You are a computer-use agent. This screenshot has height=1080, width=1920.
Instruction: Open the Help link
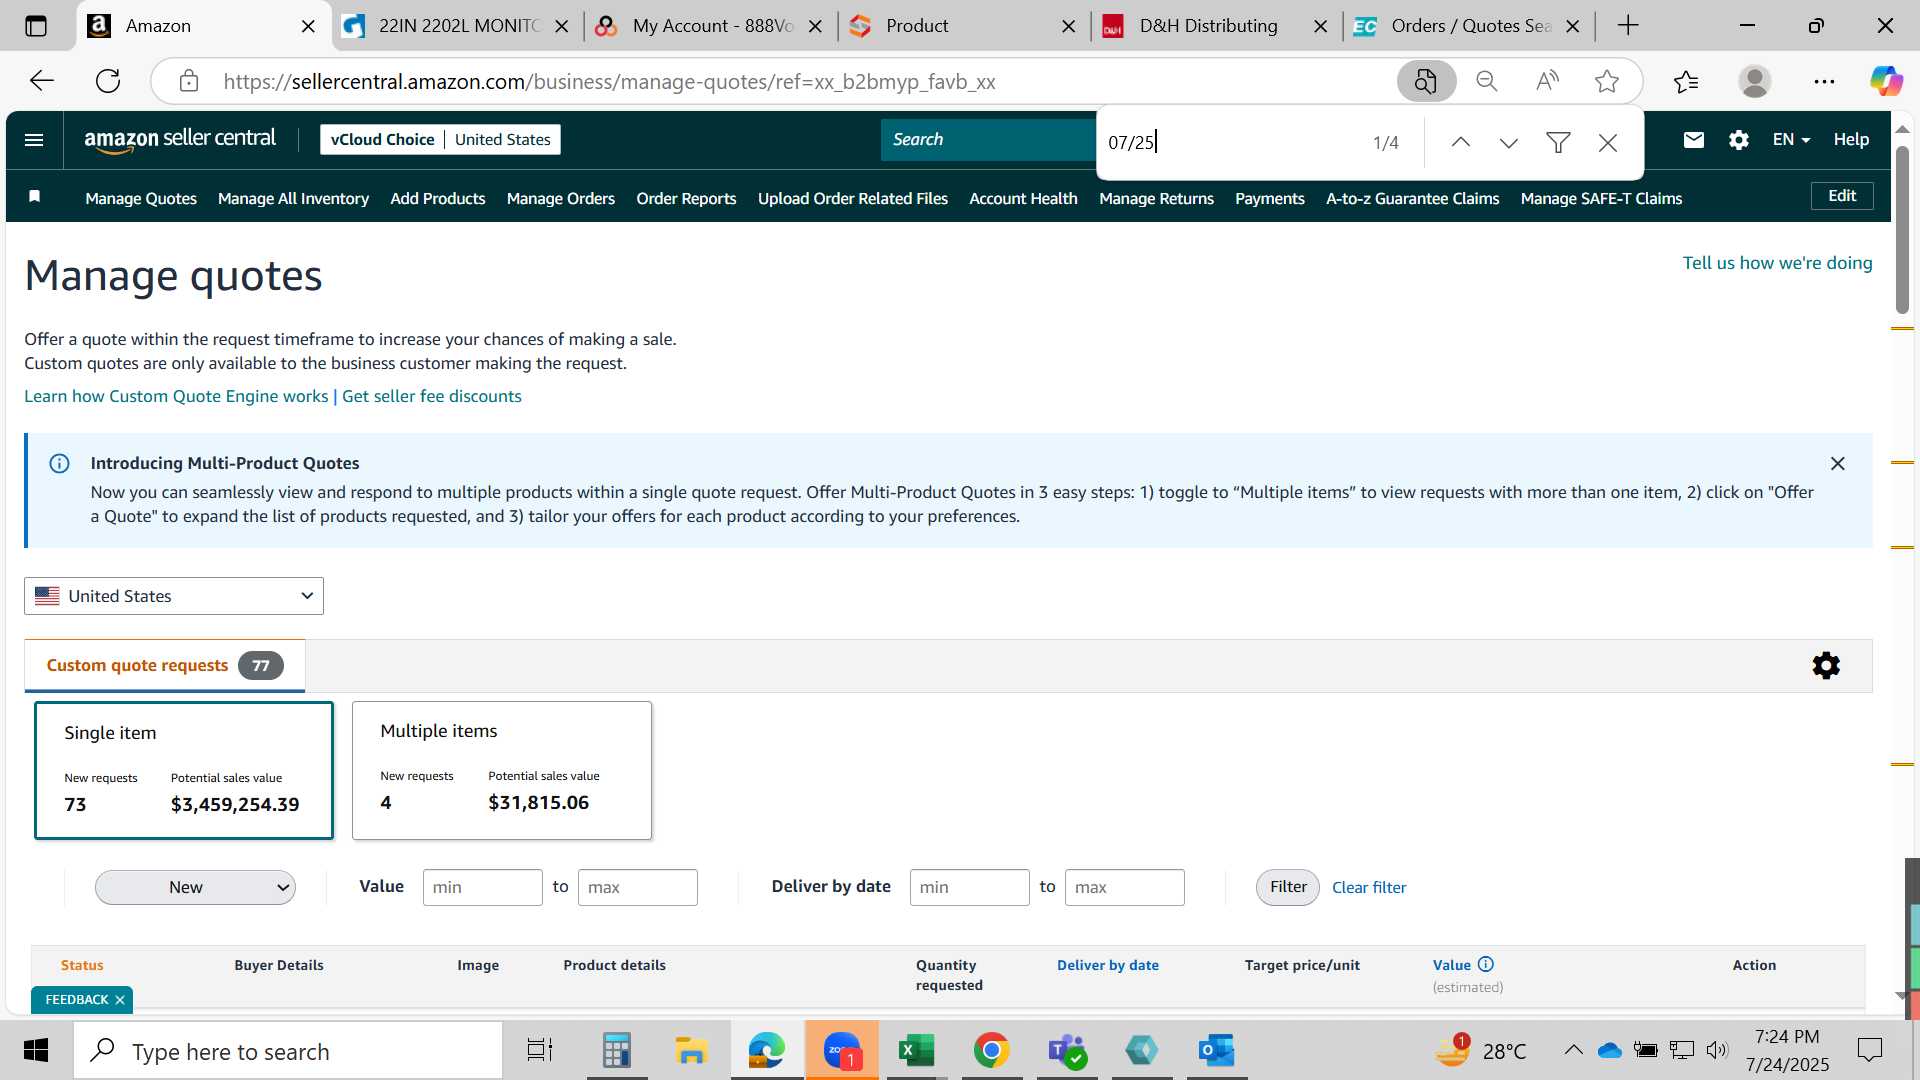click(1851, 140)
